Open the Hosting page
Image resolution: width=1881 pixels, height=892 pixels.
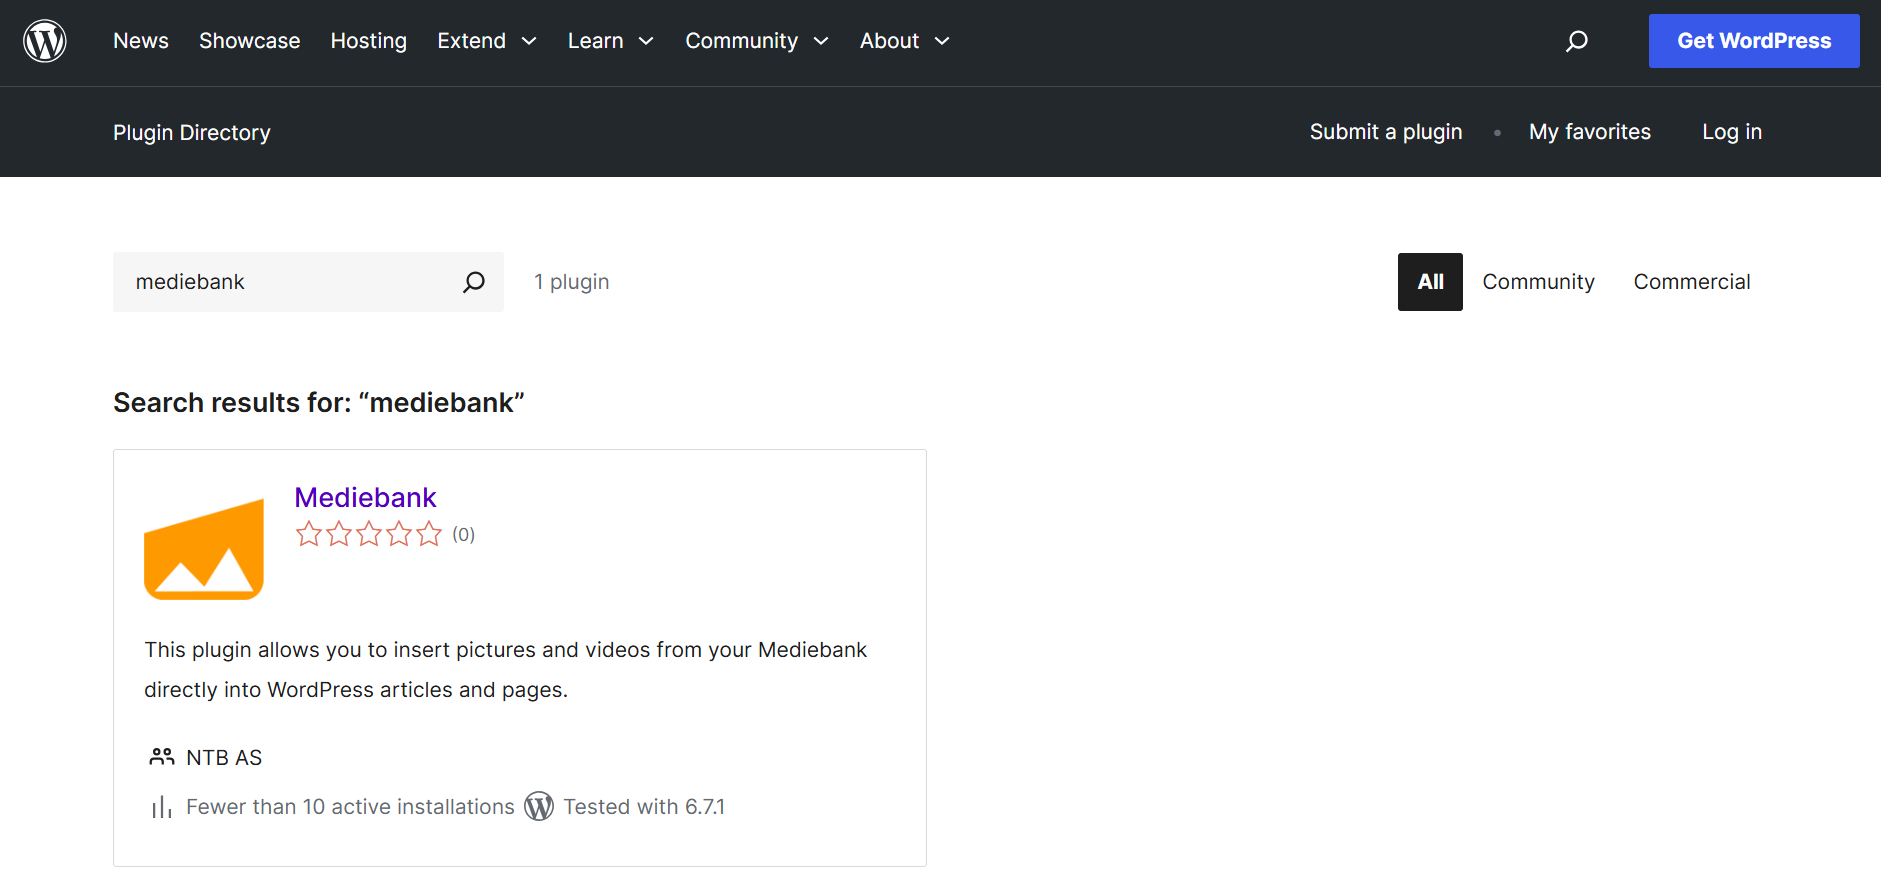click(369, 41)
